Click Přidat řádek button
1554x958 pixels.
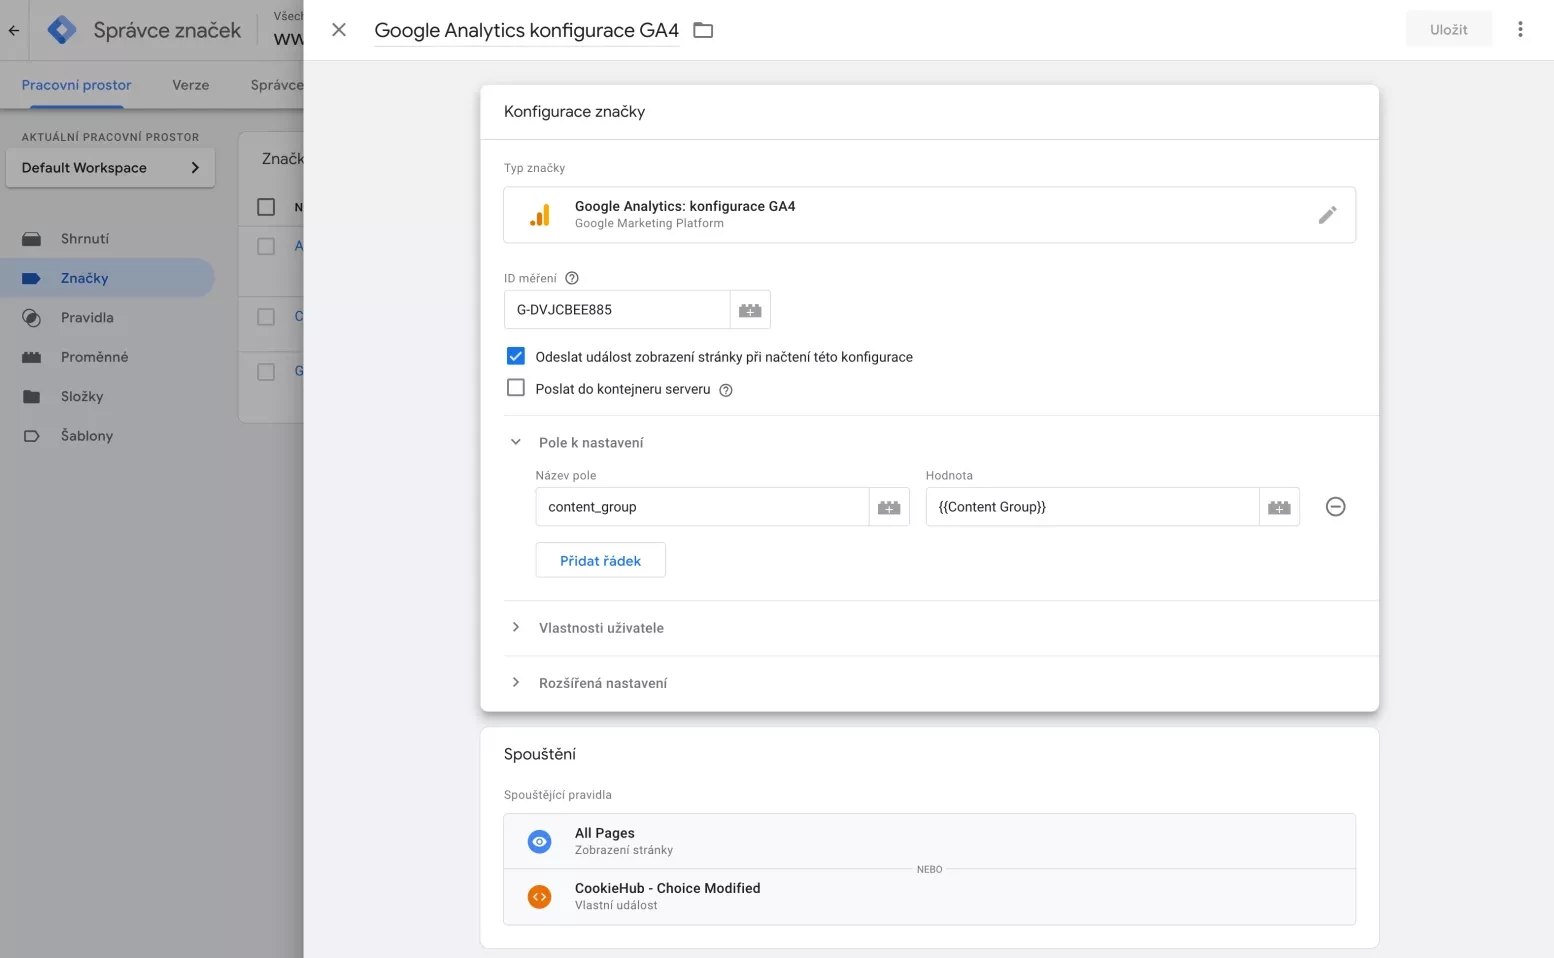coord(600,561)
